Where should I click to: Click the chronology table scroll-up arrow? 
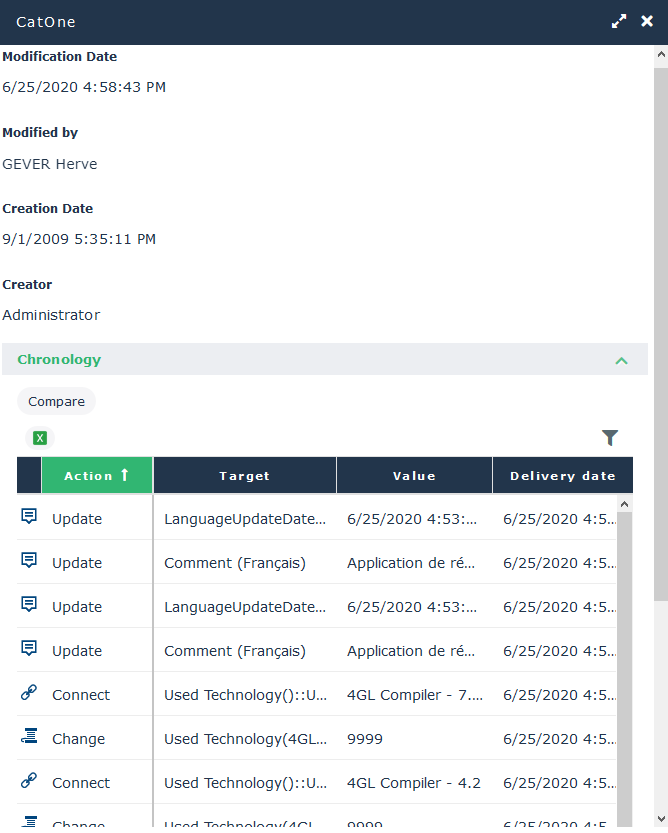click(626, 505)
